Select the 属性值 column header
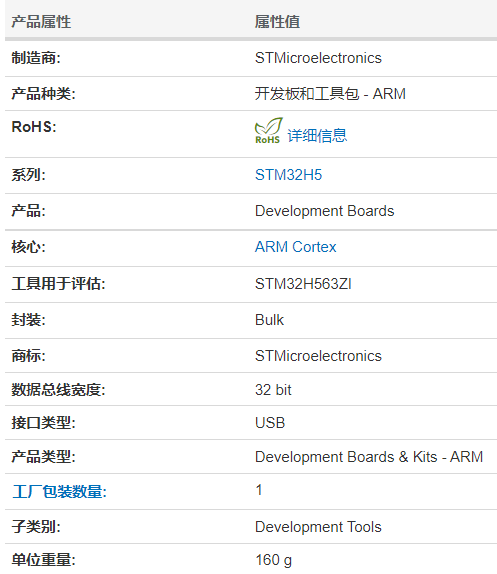The width and height of the screenshot is (497, 574). click(277, 22)
